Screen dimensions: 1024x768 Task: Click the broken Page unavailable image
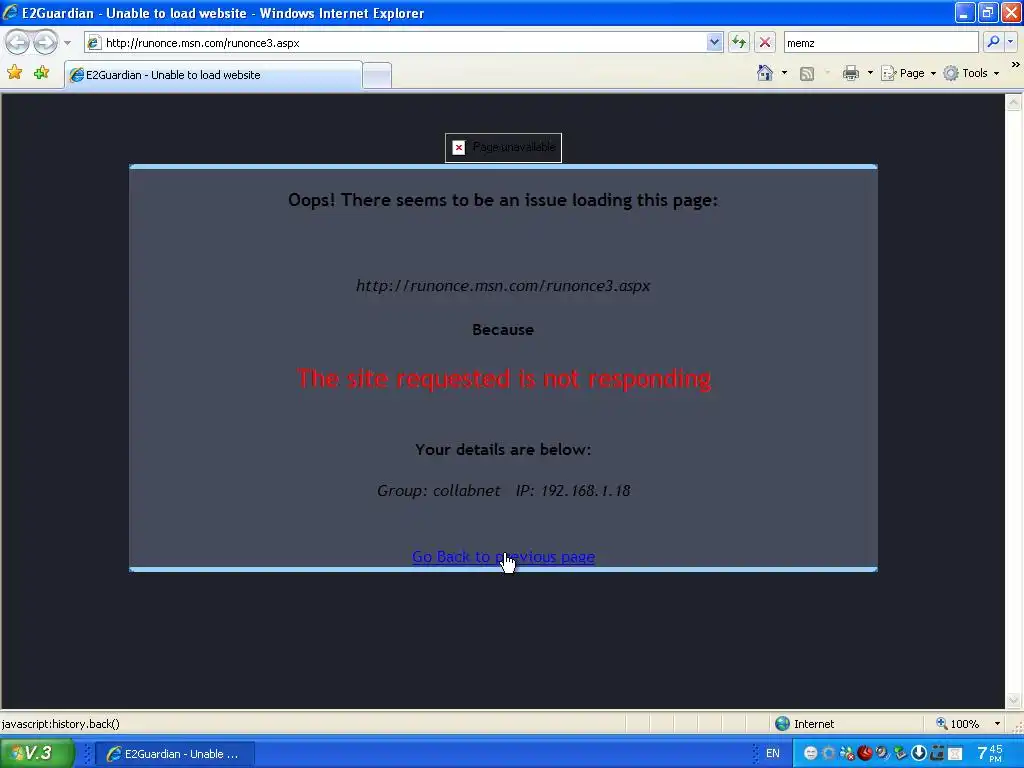[x=503, y=148]
